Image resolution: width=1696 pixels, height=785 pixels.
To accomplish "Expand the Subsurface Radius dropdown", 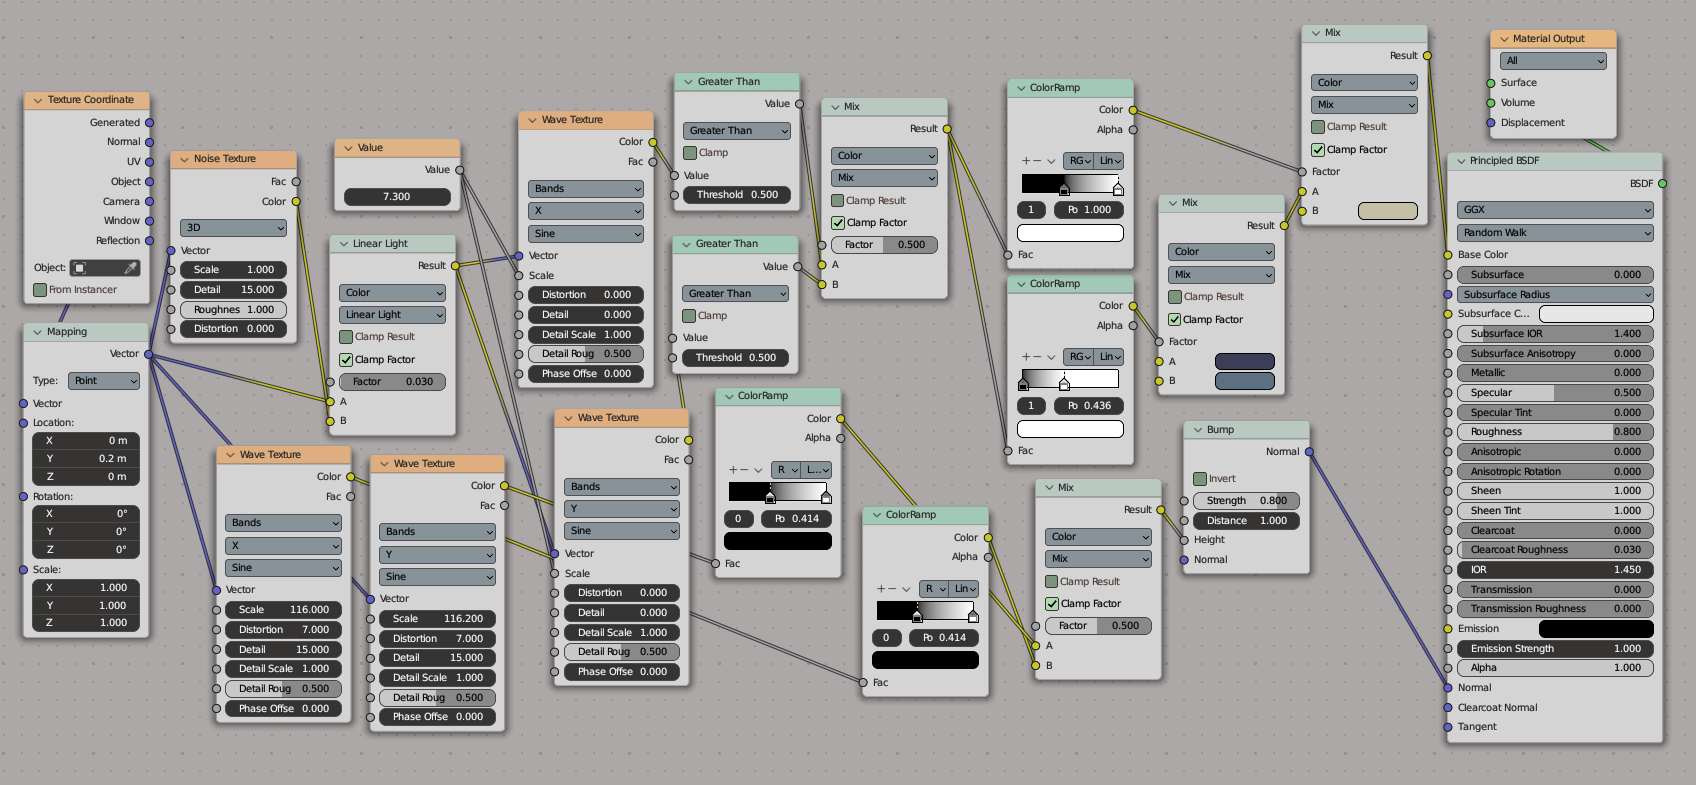I will coord(1555,295).
